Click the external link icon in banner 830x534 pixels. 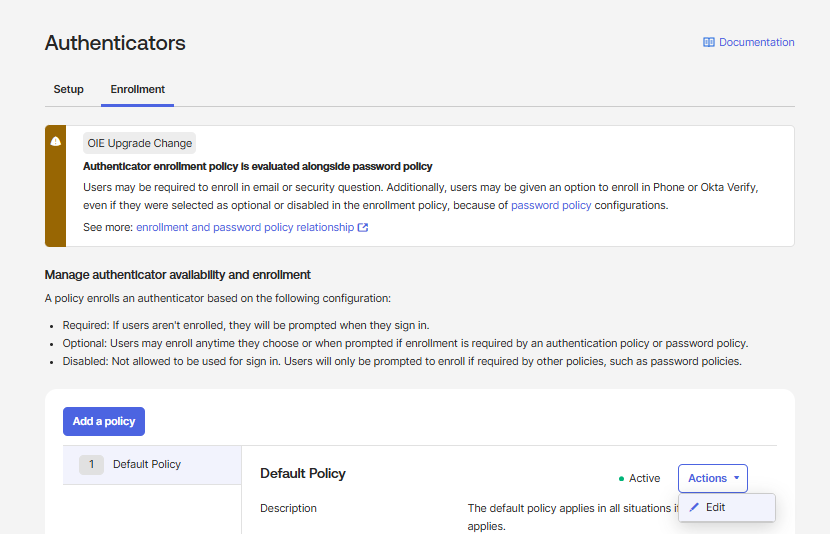[363, 228]
